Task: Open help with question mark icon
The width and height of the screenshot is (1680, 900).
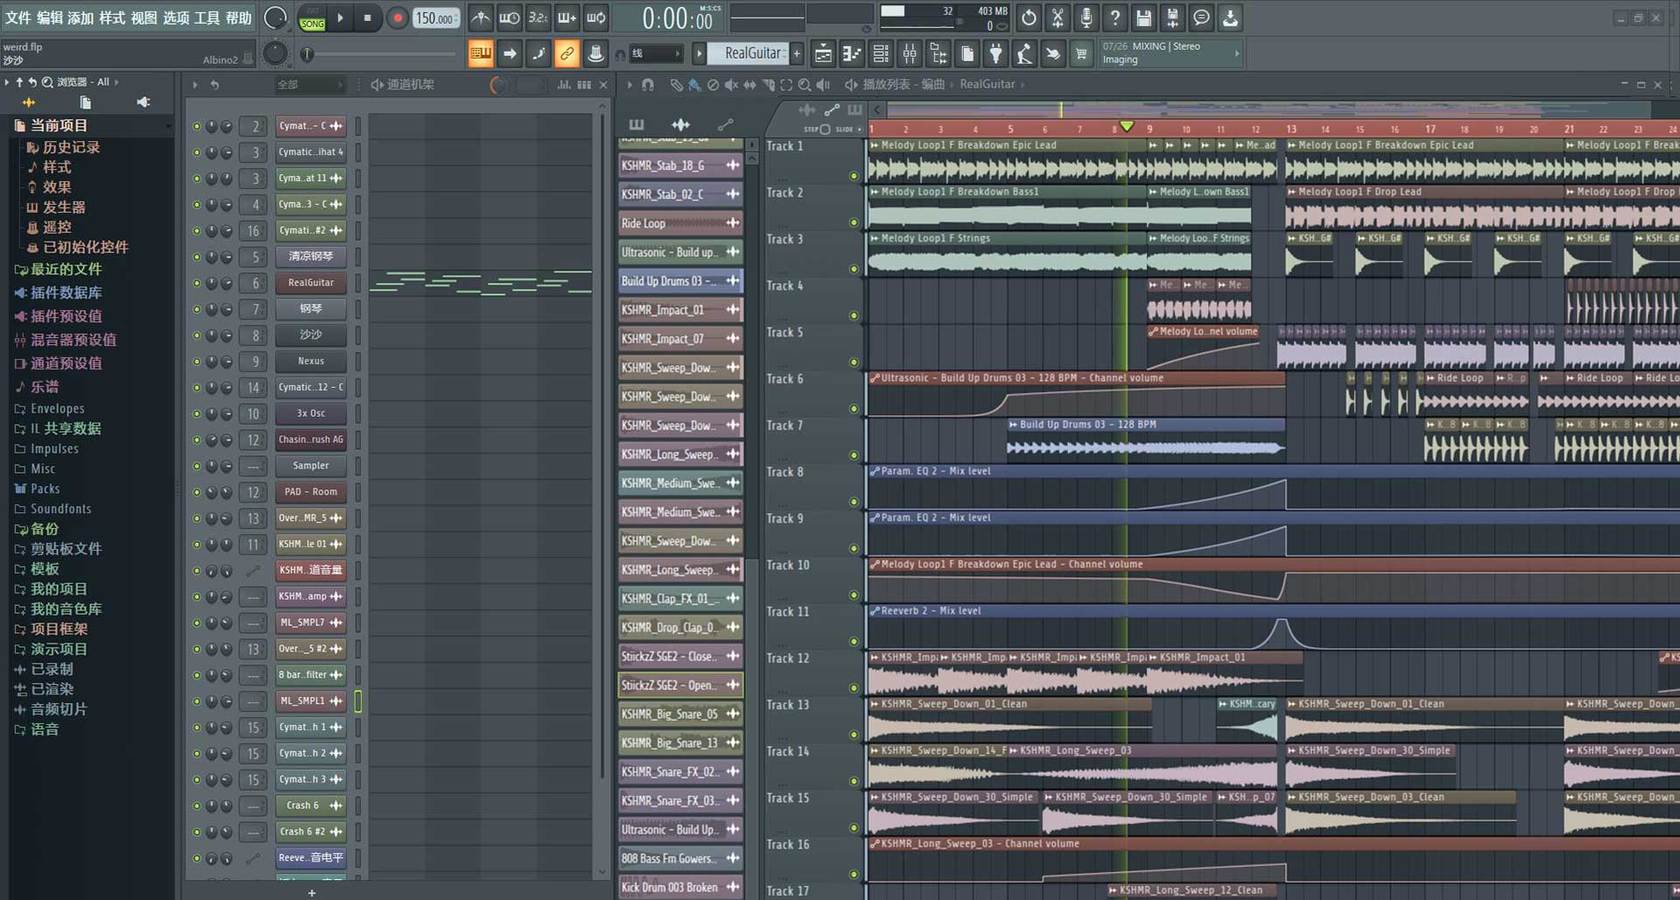Action: coord(1115,17)
